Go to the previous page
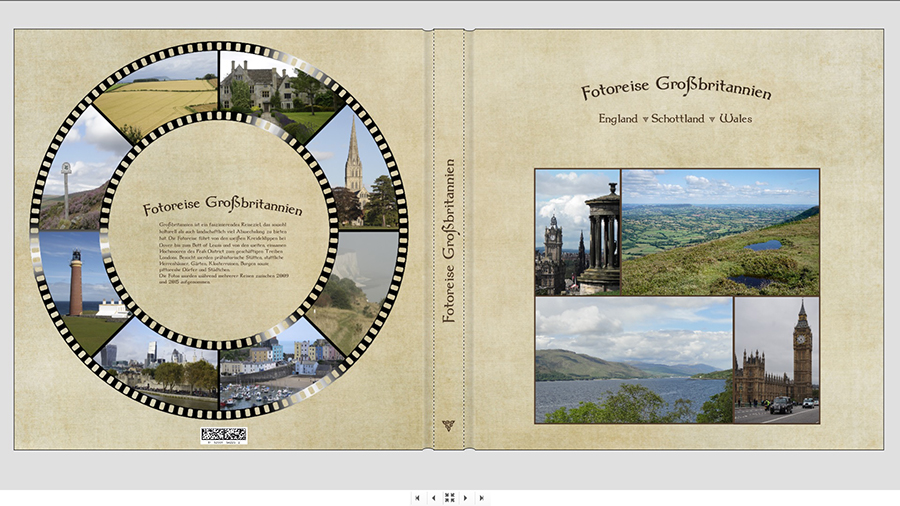The width and height of the screenshot is (900, 506). click(433, 498)
